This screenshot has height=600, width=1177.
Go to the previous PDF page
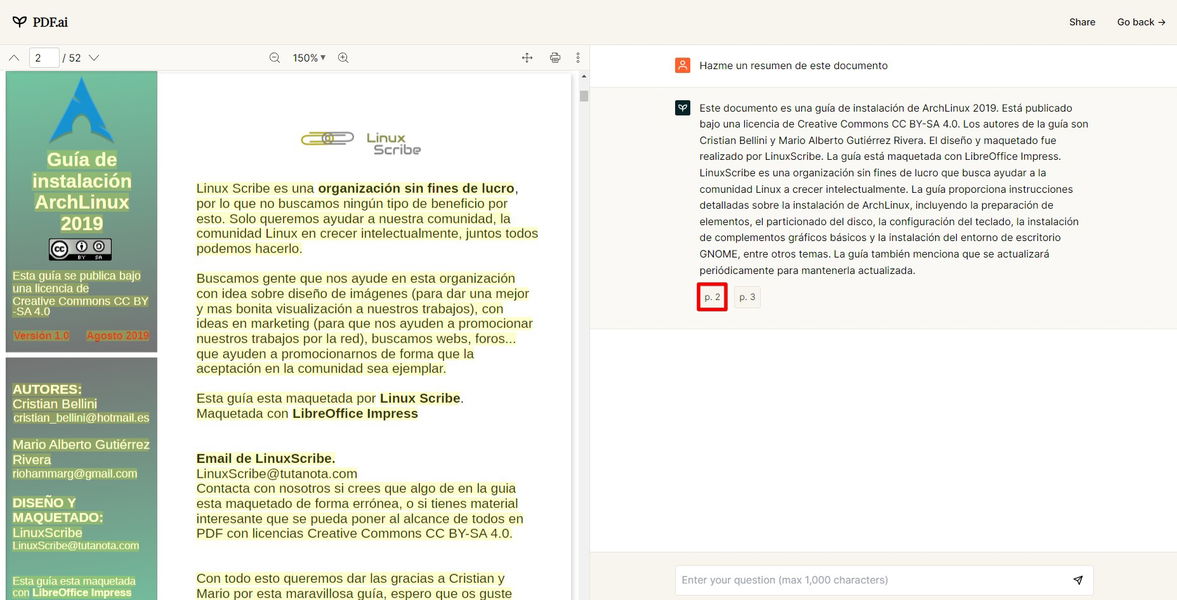pos(14,58)
